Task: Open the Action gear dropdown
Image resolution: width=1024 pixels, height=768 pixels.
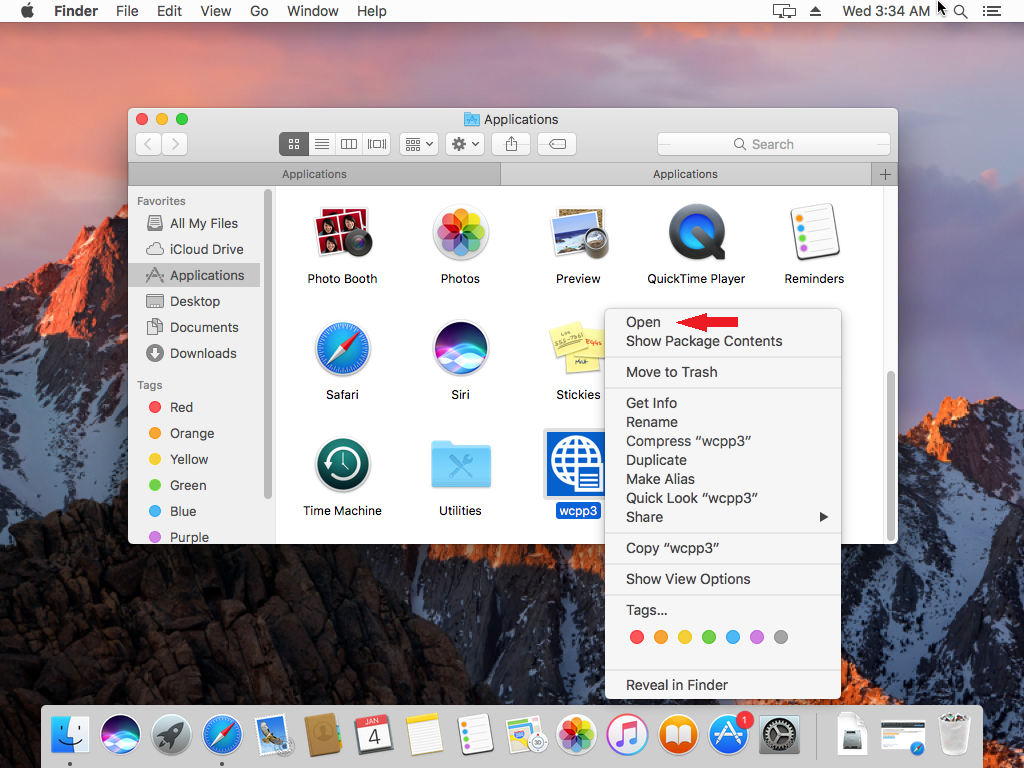Action: (x=465, y=144)
